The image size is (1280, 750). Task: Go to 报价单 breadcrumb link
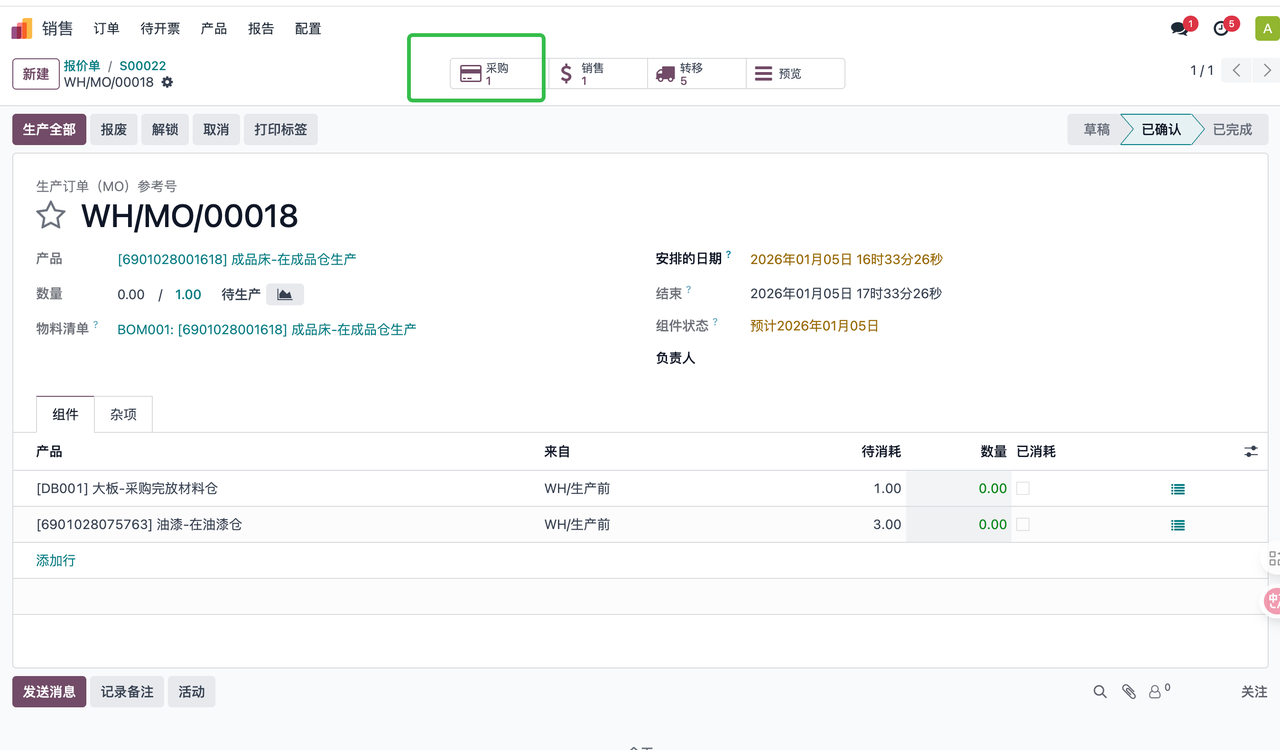(82, 66)
